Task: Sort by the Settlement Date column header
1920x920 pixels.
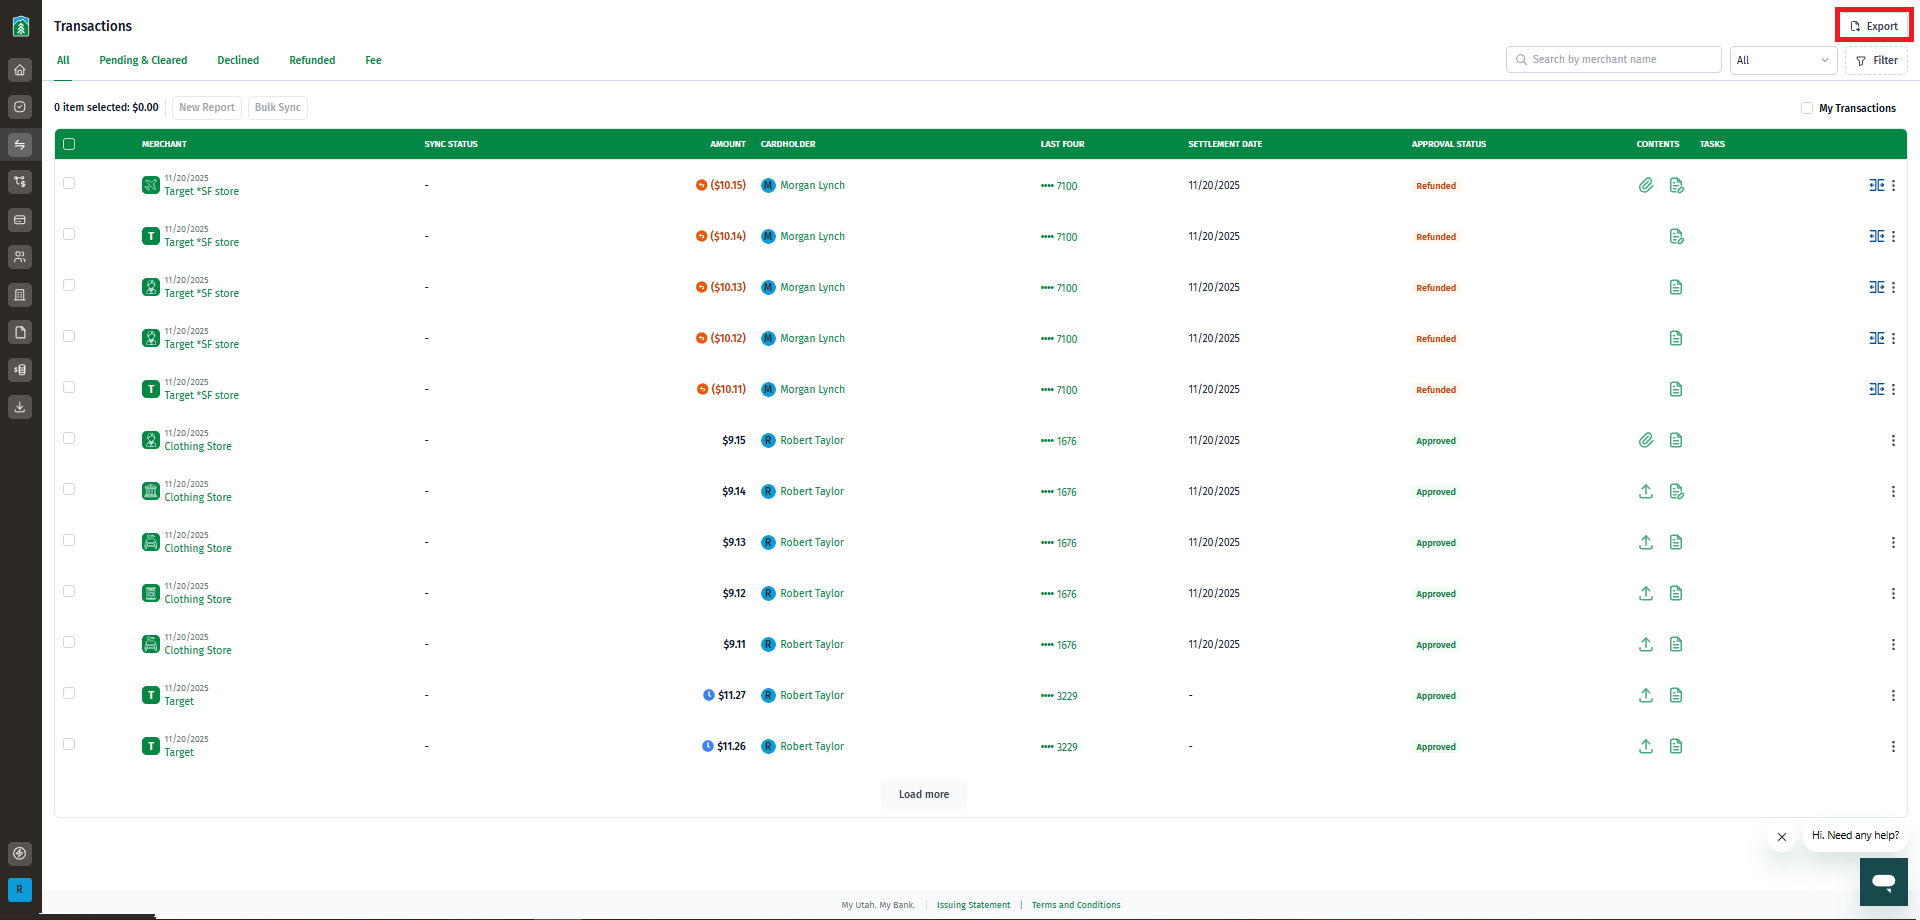Action: (1225, 144)
